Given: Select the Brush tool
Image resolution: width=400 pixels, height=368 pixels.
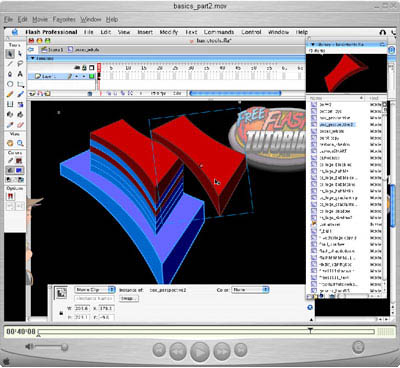Looking at the screenshot, I should 20,94.
